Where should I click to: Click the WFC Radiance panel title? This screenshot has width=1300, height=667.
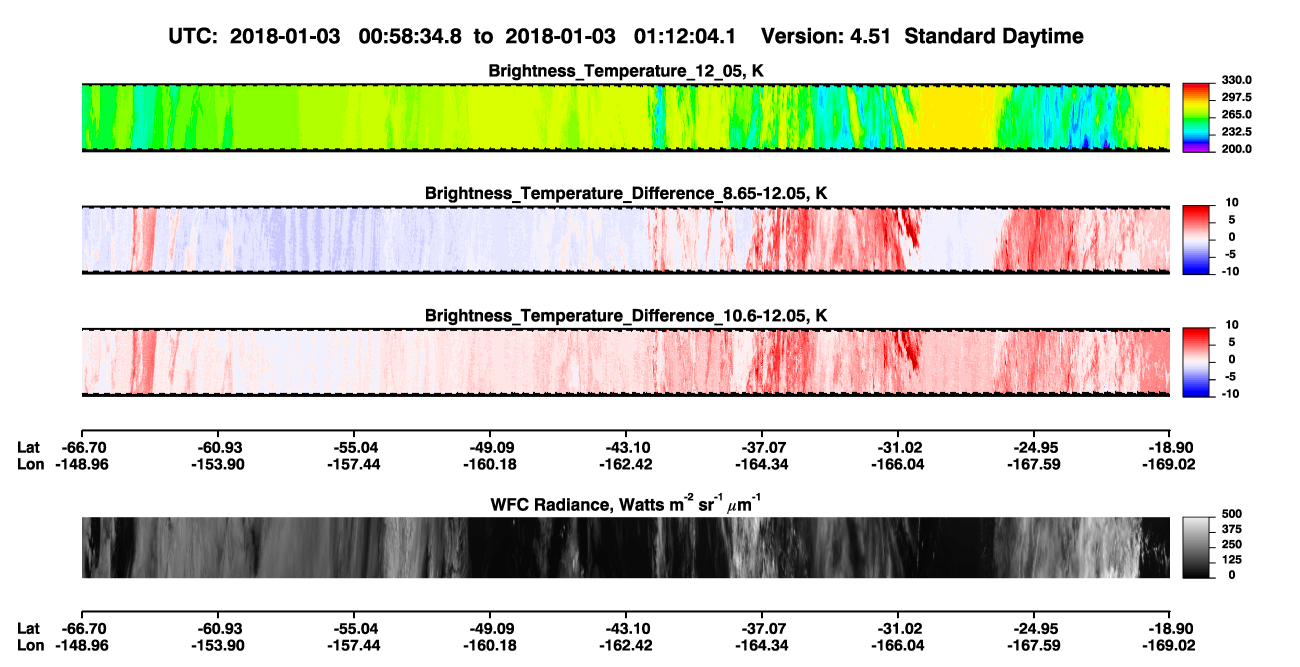click(626, 503)
